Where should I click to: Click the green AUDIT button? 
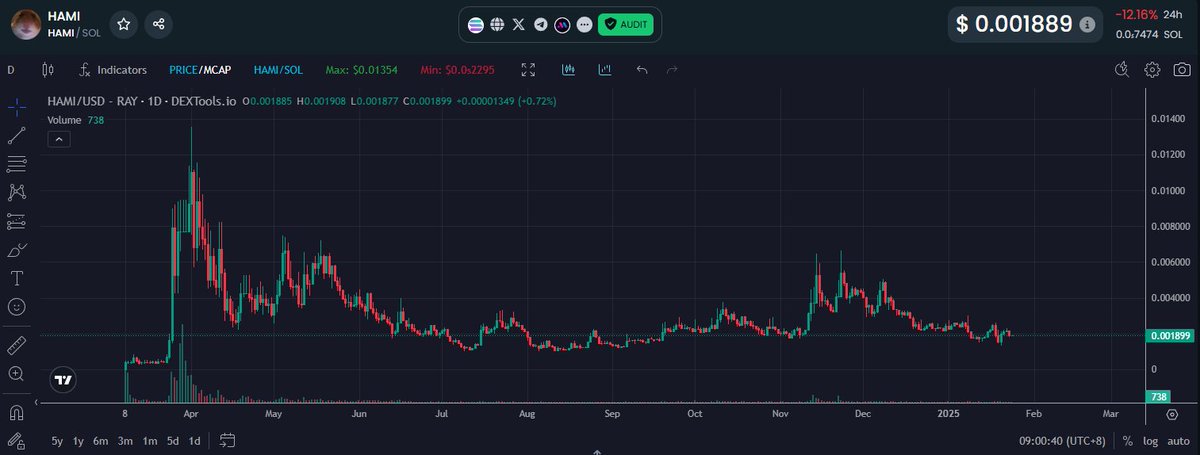click(625, 24)
